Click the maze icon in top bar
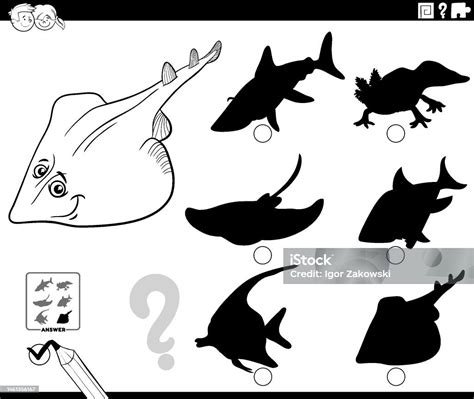Image resolution: width=474 pixels, height=399 pixels. pos(426,11)
